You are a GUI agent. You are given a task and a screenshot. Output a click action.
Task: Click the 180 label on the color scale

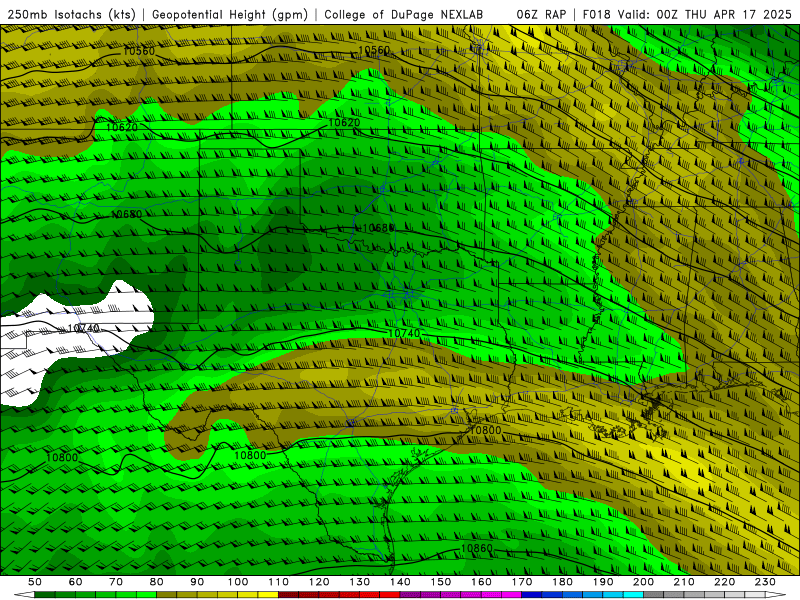(562, 582)
